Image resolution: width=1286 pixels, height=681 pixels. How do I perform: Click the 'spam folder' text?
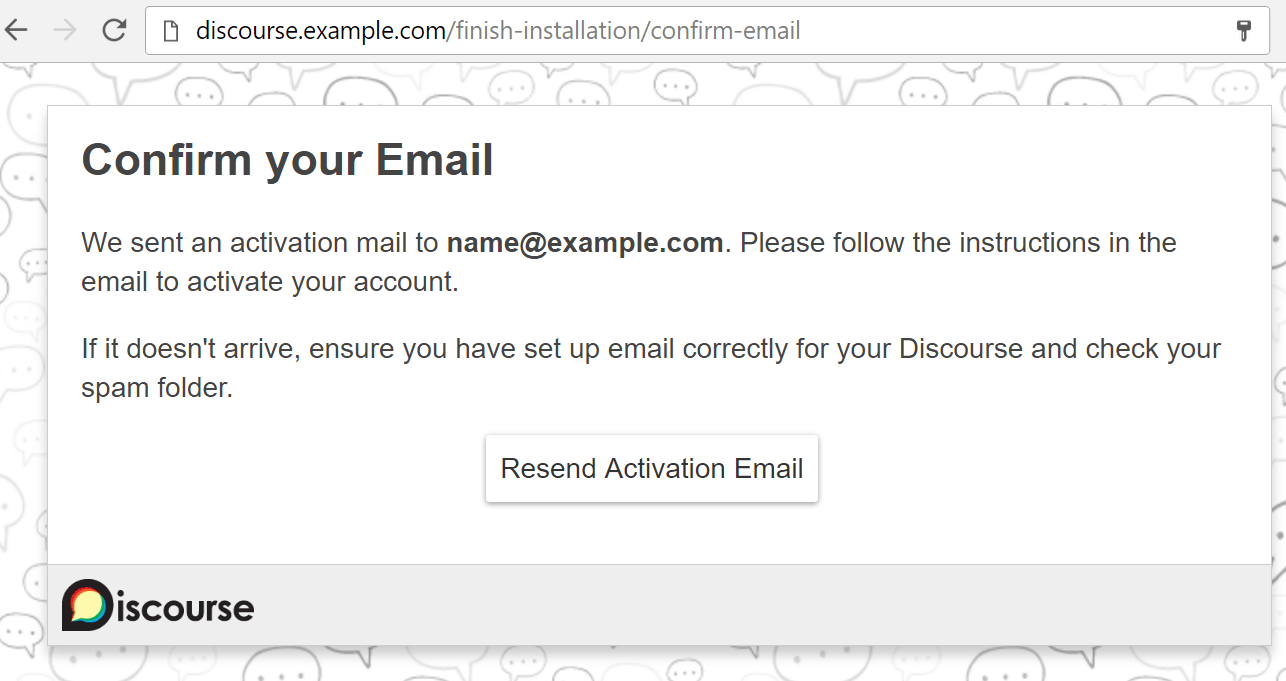pyautogui.click(x=156, y=388)
